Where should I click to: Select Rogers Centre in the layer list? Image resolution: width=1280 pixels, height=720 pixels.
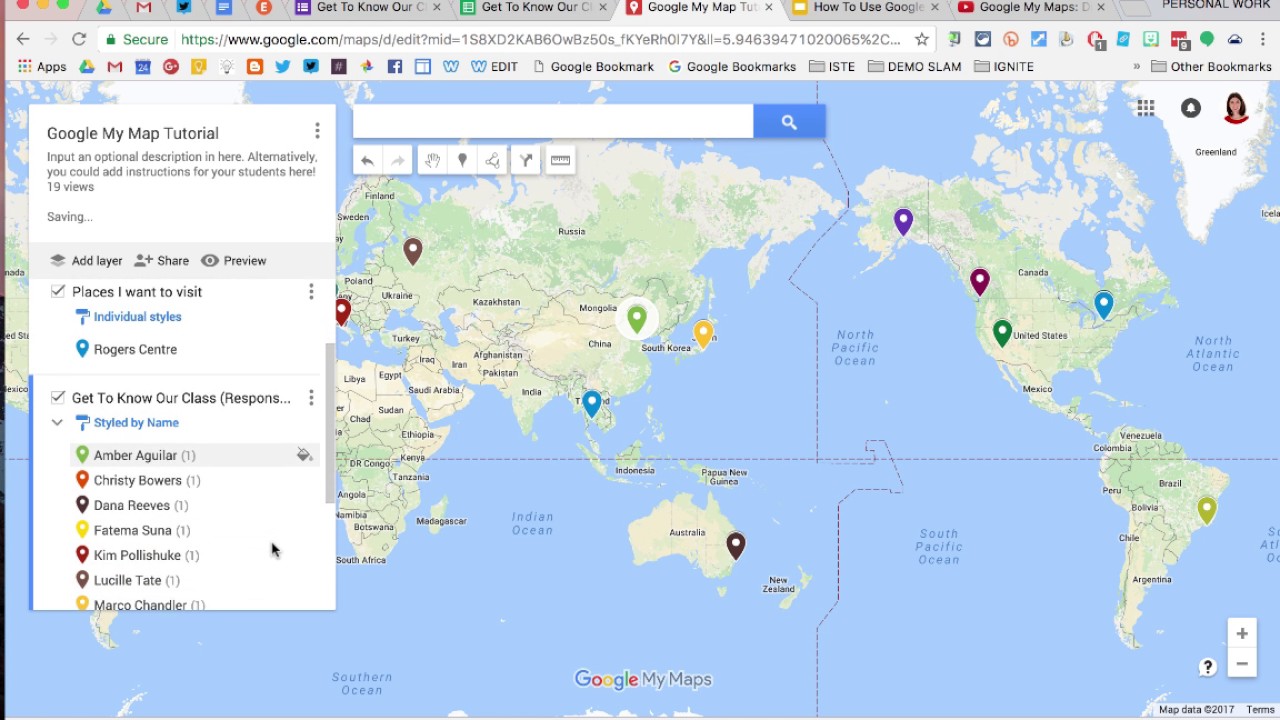pyautogui.click(x=135, y=350)
